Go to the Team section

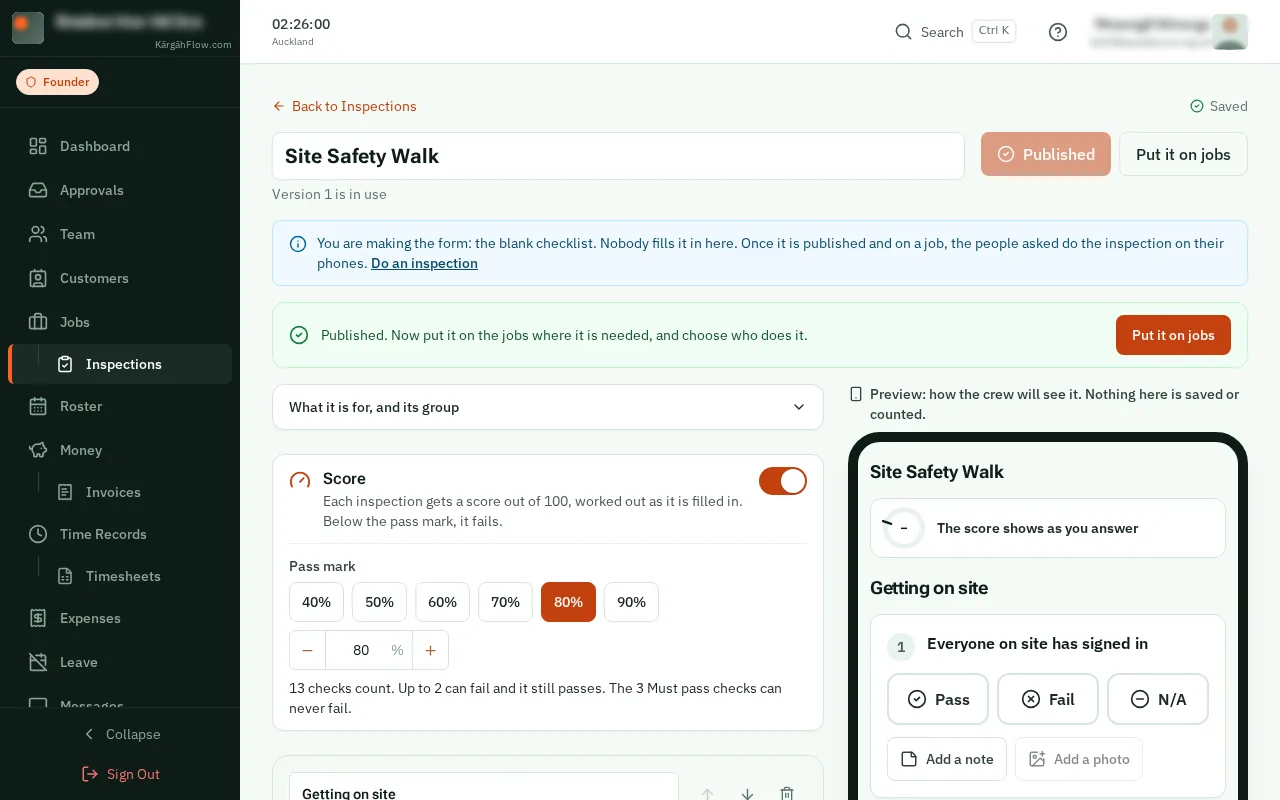(x=120, y=234)
